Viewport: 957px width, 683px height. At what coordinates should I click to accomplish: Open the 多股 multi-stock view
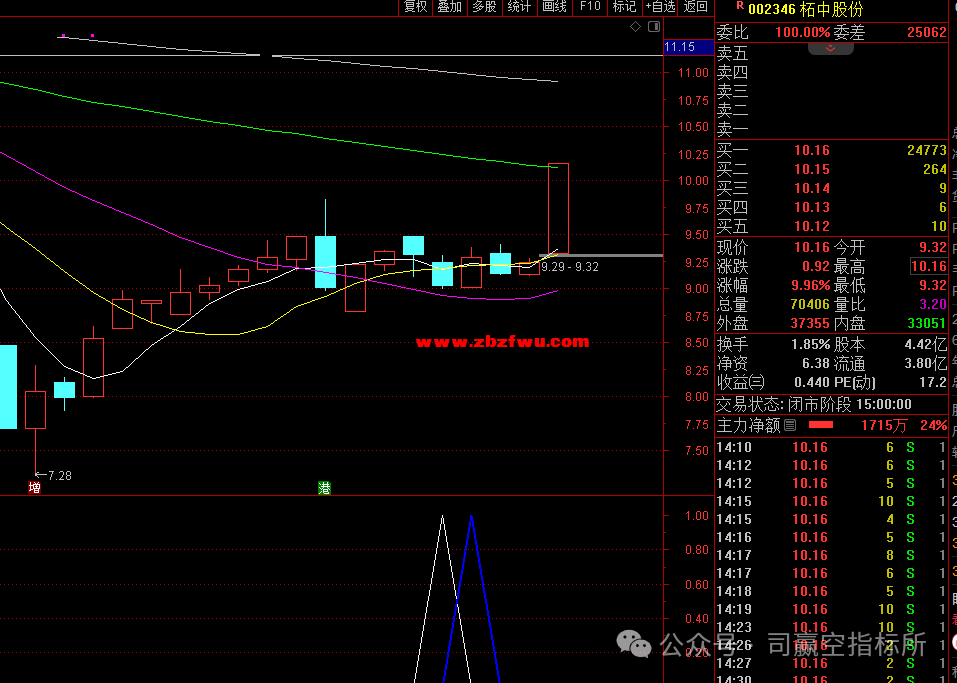tap(485, 7)
